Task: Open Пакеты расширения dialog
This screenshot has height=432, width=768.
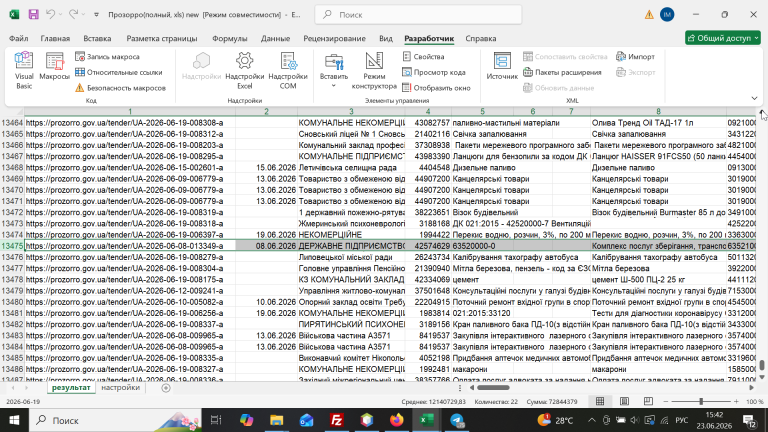Action: pos(562,72)
